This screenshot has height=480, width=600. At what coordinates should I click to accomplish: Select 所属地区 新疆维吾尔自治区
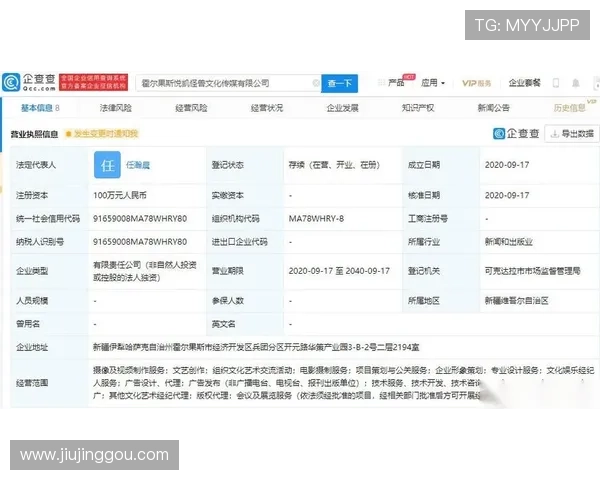point(516,300)
